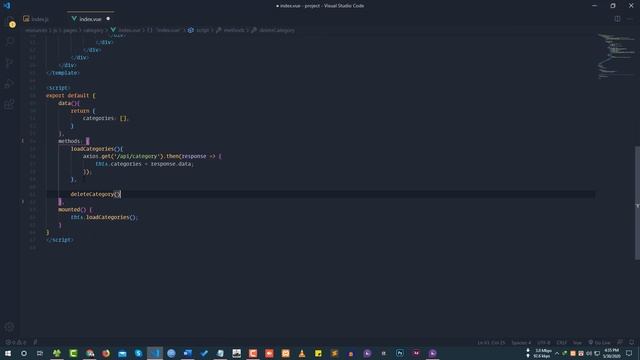
Task: Click the Visual Studio Code taskbar icon
Action: 155,353
